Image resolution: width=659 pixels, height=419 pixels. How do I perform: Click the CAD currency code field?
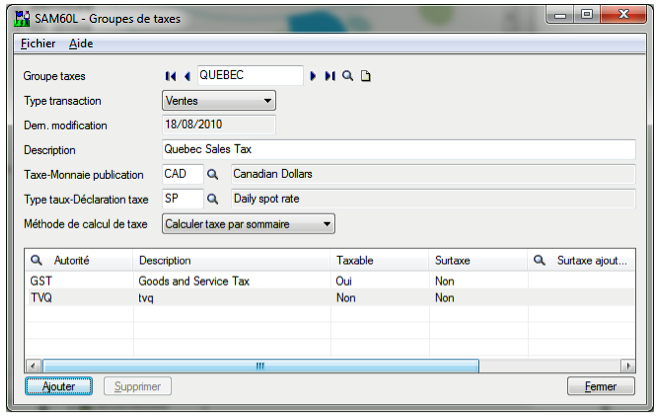(x=183, y=174)
